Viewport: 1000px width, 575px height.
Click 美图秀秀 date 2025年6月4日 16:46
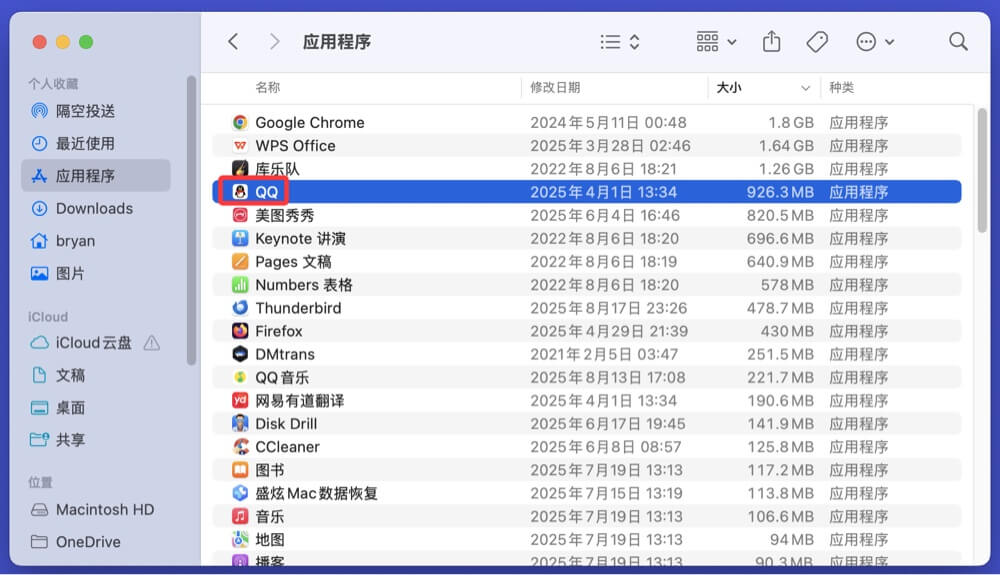pos(605,215)
